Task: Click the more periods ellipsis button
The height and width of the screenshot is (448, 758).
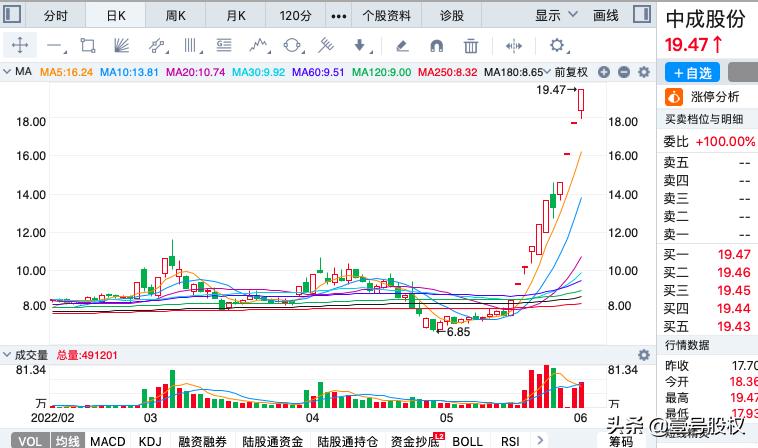Action: point(338,16)
